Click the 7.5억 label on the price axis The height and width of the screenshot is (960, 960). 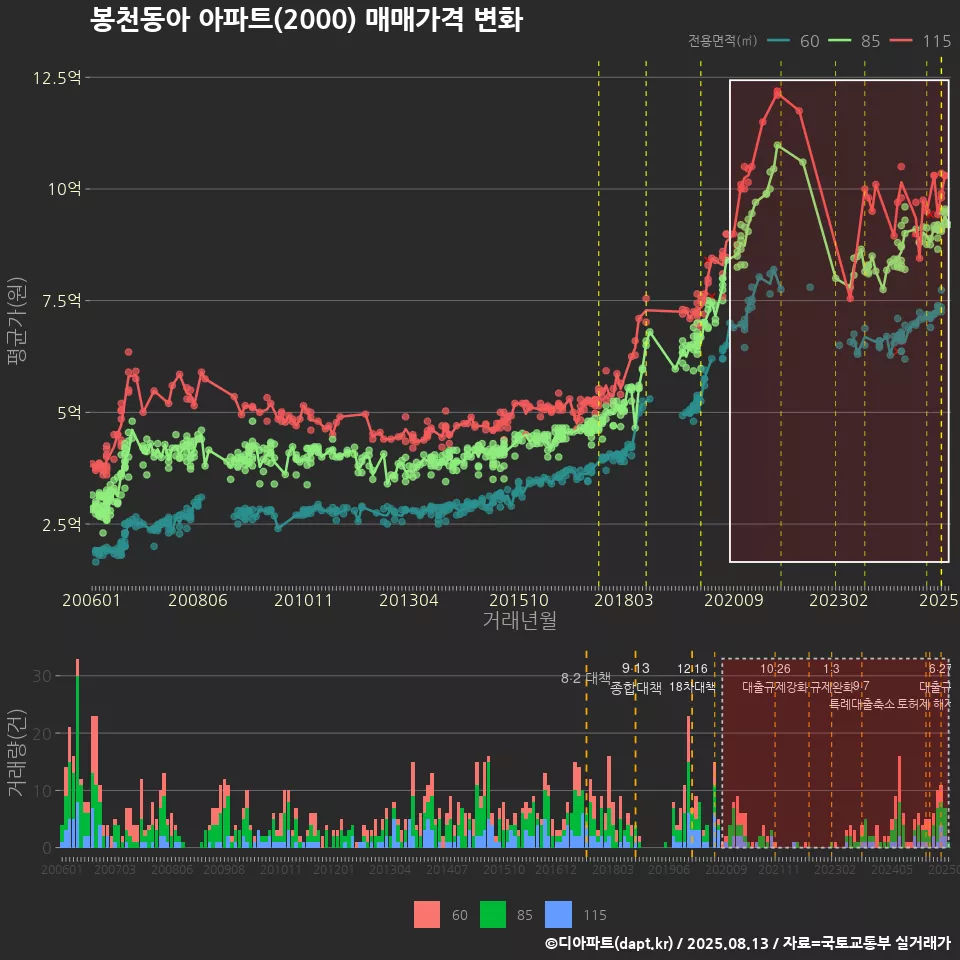[61, 301]
